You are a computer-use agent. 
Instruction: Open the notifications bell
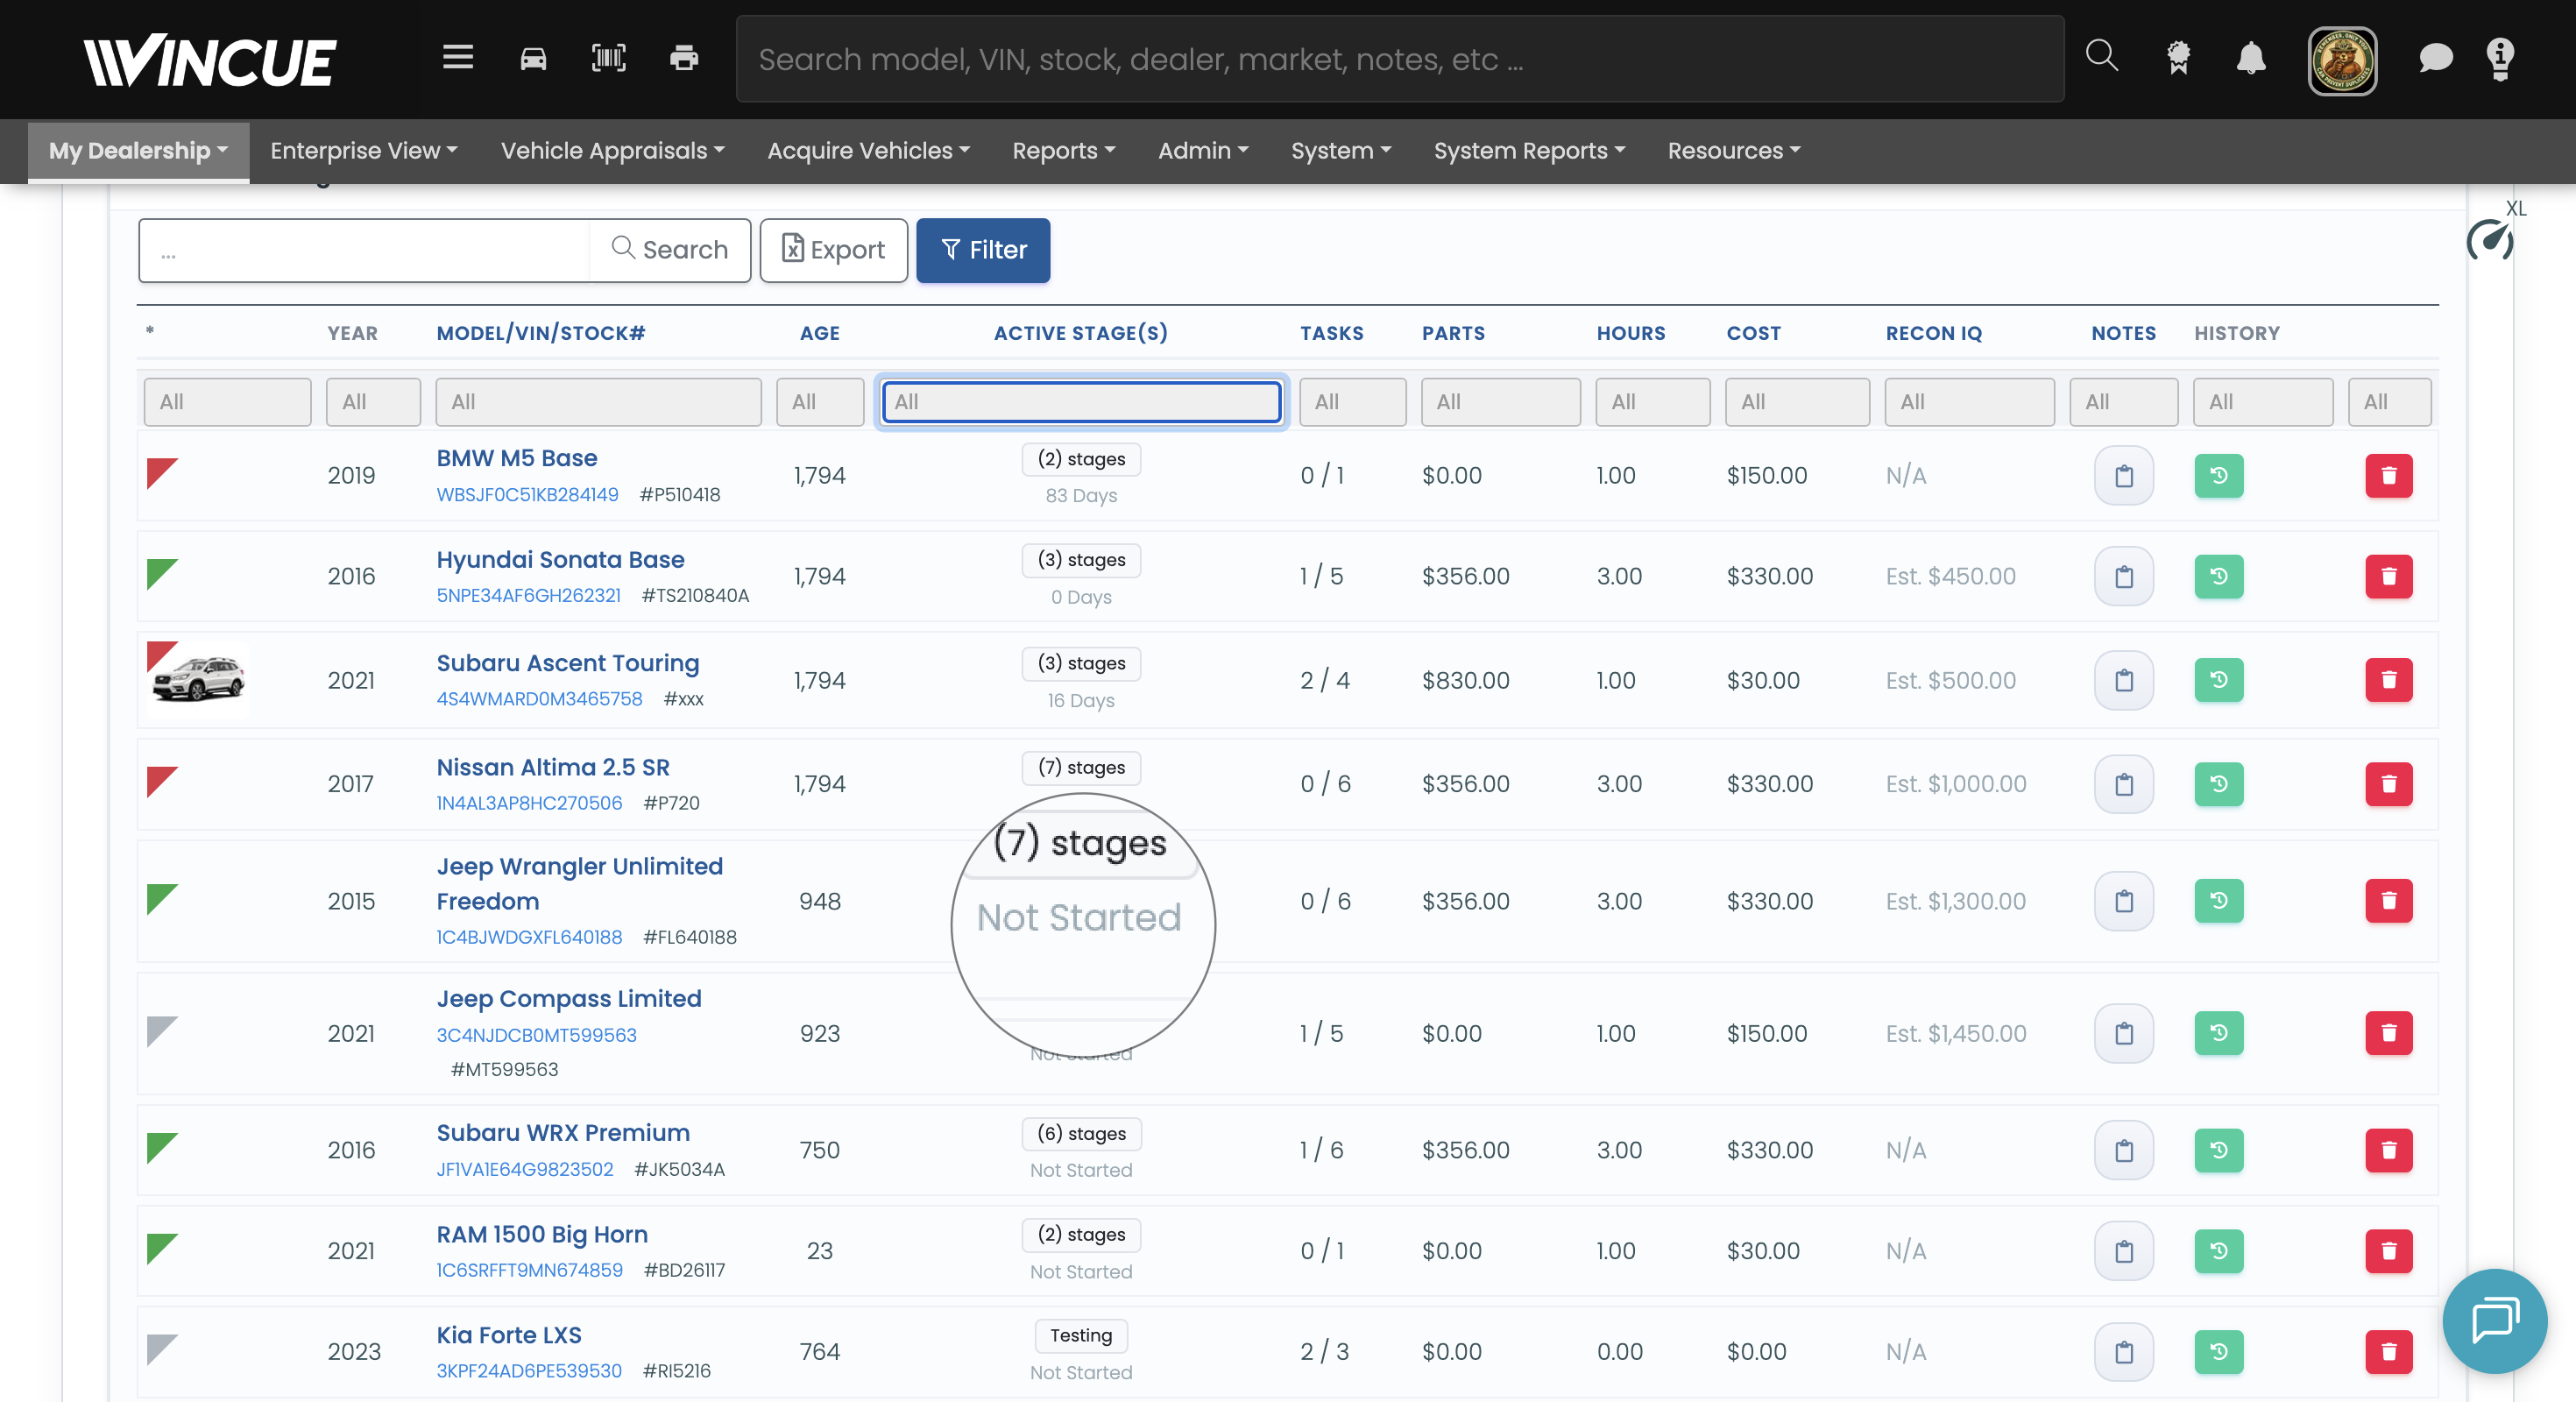(2250, 58)
